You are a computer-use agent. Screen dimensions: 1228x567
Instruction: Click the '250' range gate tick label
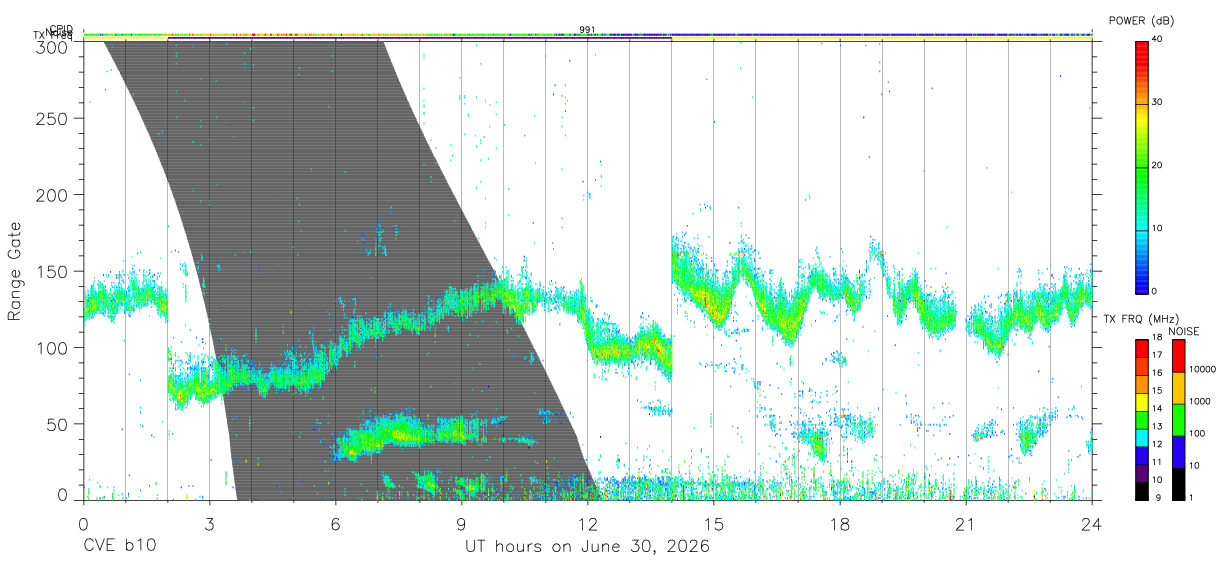click(x=51, y=118)
